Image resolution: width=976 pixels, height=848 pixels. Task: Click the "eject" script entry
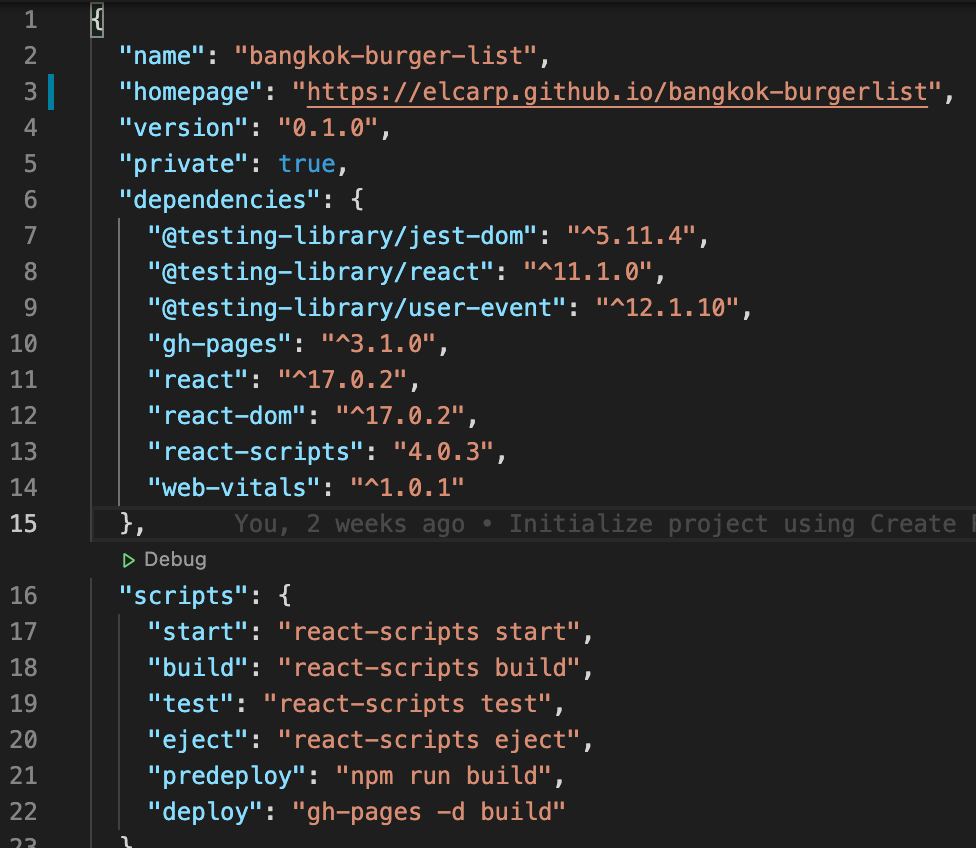pyautogui.click(x=197, y=739)
